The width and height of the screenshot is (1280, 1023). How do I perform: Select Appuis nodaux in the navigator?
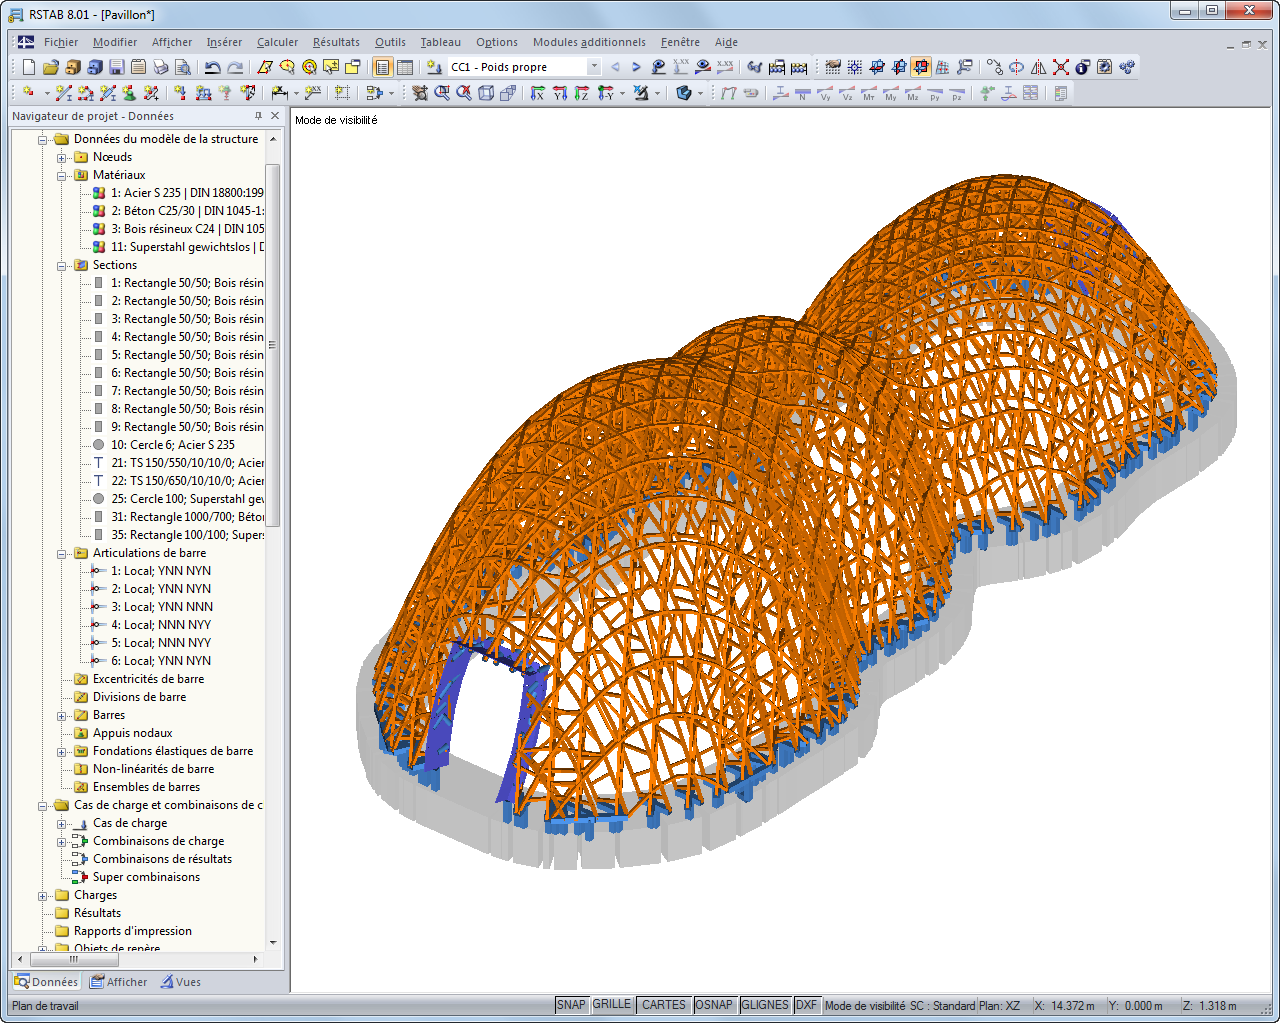coord(132,733)
